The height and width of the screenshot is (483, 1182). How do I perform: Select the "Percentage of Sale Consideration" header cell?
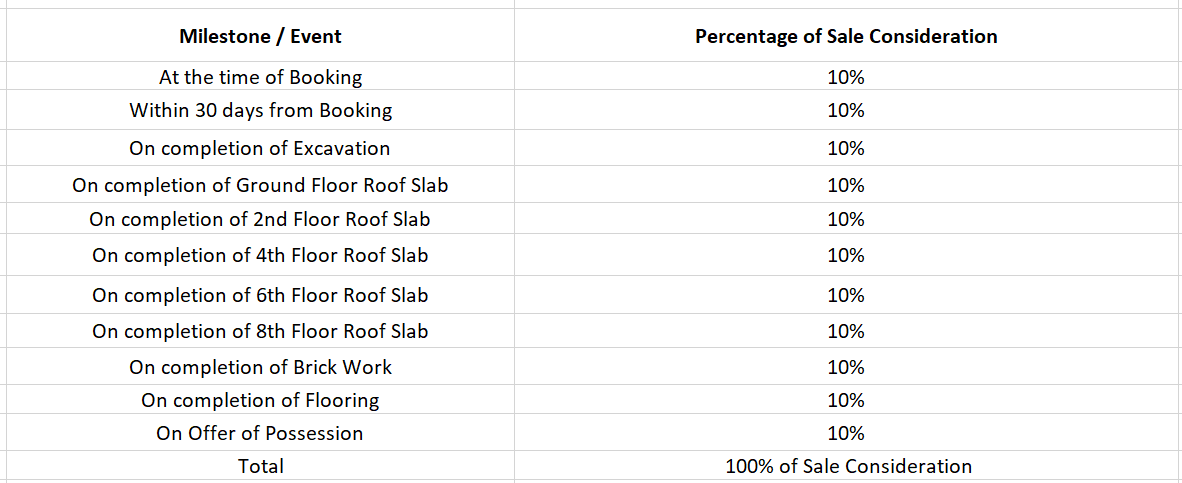coord(848,36)
